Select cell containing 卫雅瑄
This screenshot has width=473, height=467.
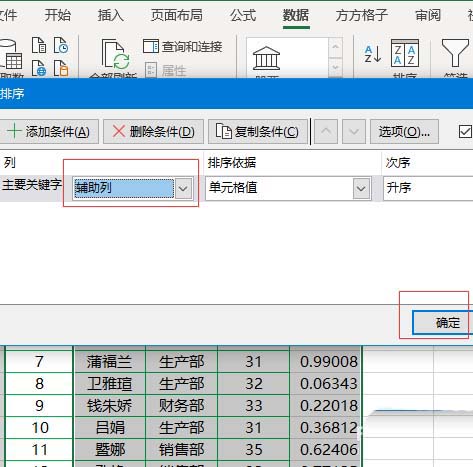109,384
